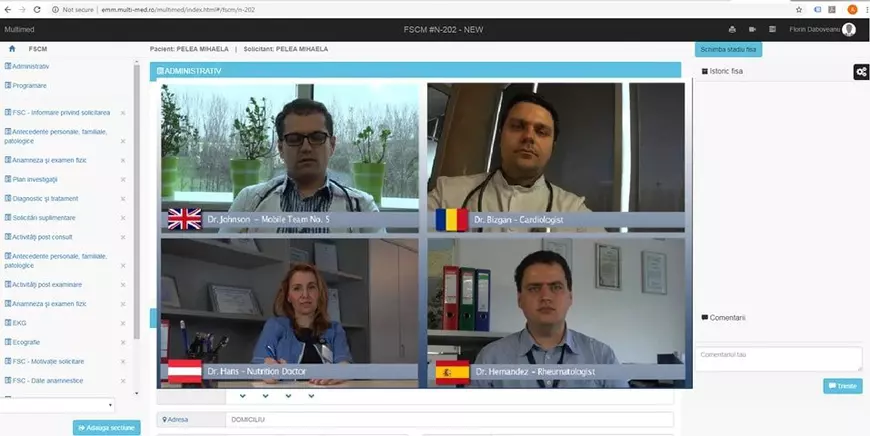Remove the FSC - Date anamnestice section
This screenshot has height=436, width=870.
(x=123, y=381)
